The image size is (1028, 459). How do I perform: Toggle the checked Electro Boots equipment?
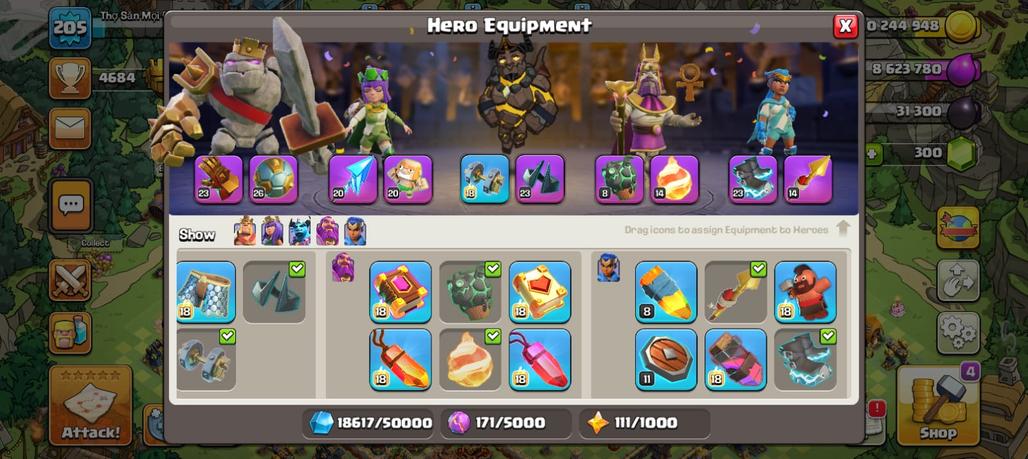tap(805, 359)
